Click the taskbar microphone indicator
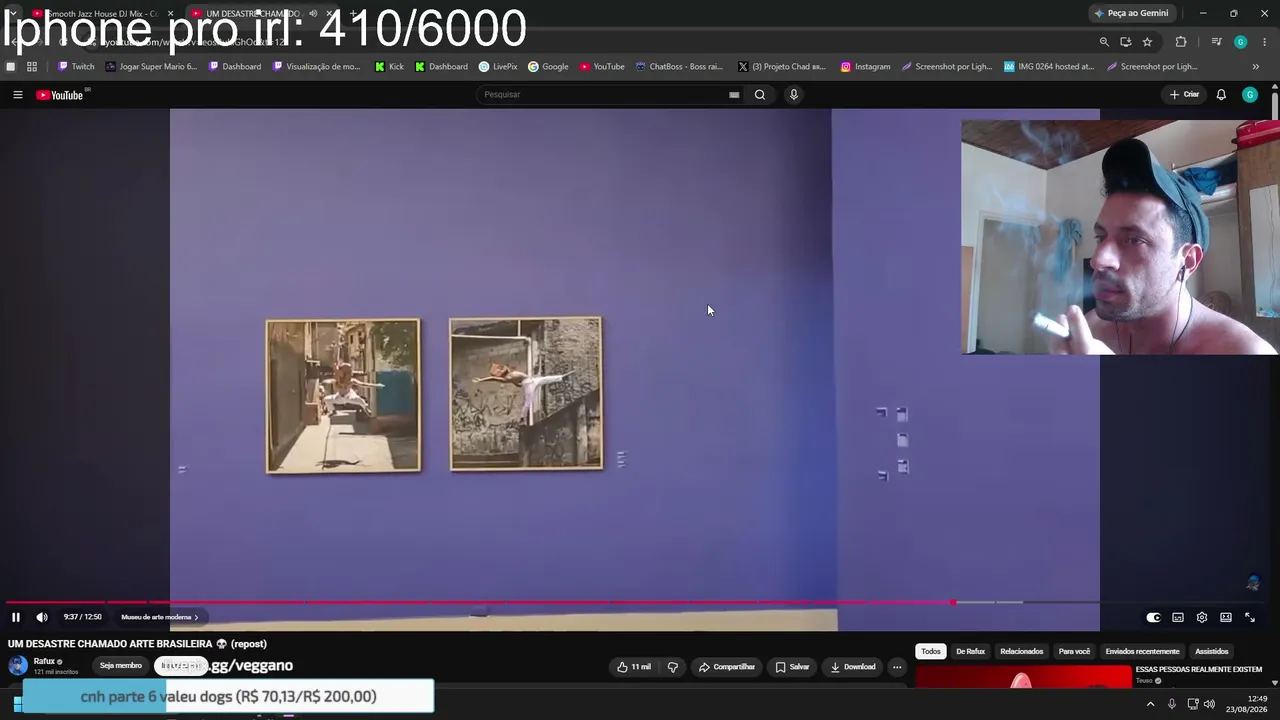This screenshot has width=1280, height=720. click(x=1172, y=704)
